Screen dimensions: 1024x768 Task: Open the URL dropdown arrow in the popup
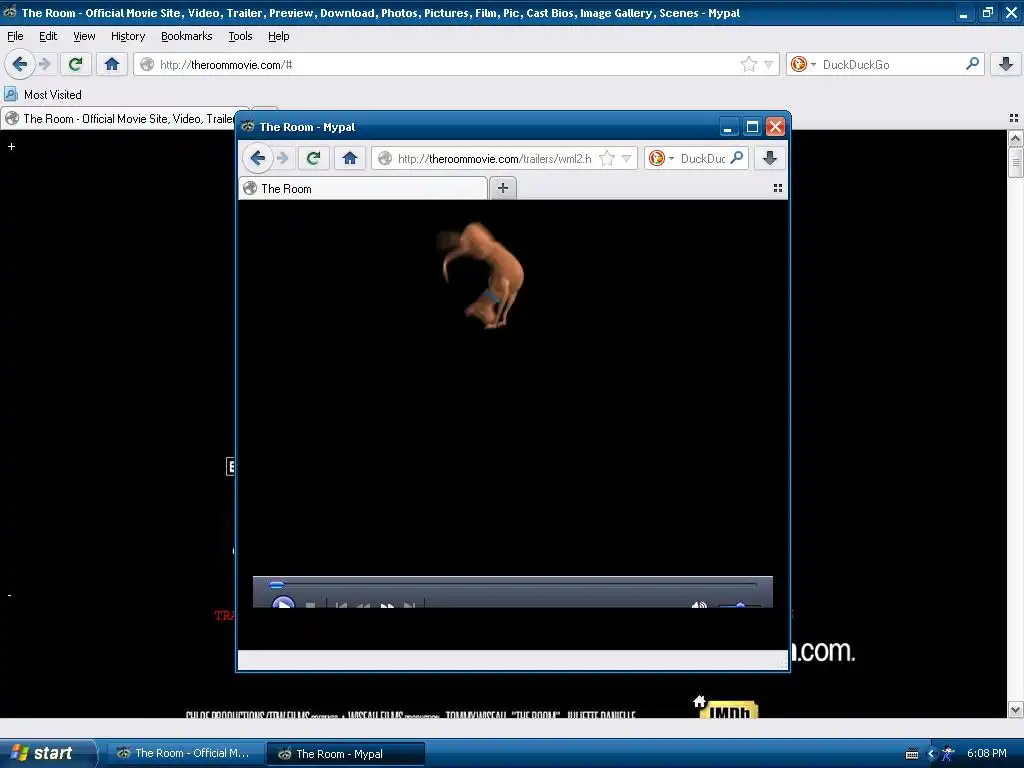pos(626,158)
